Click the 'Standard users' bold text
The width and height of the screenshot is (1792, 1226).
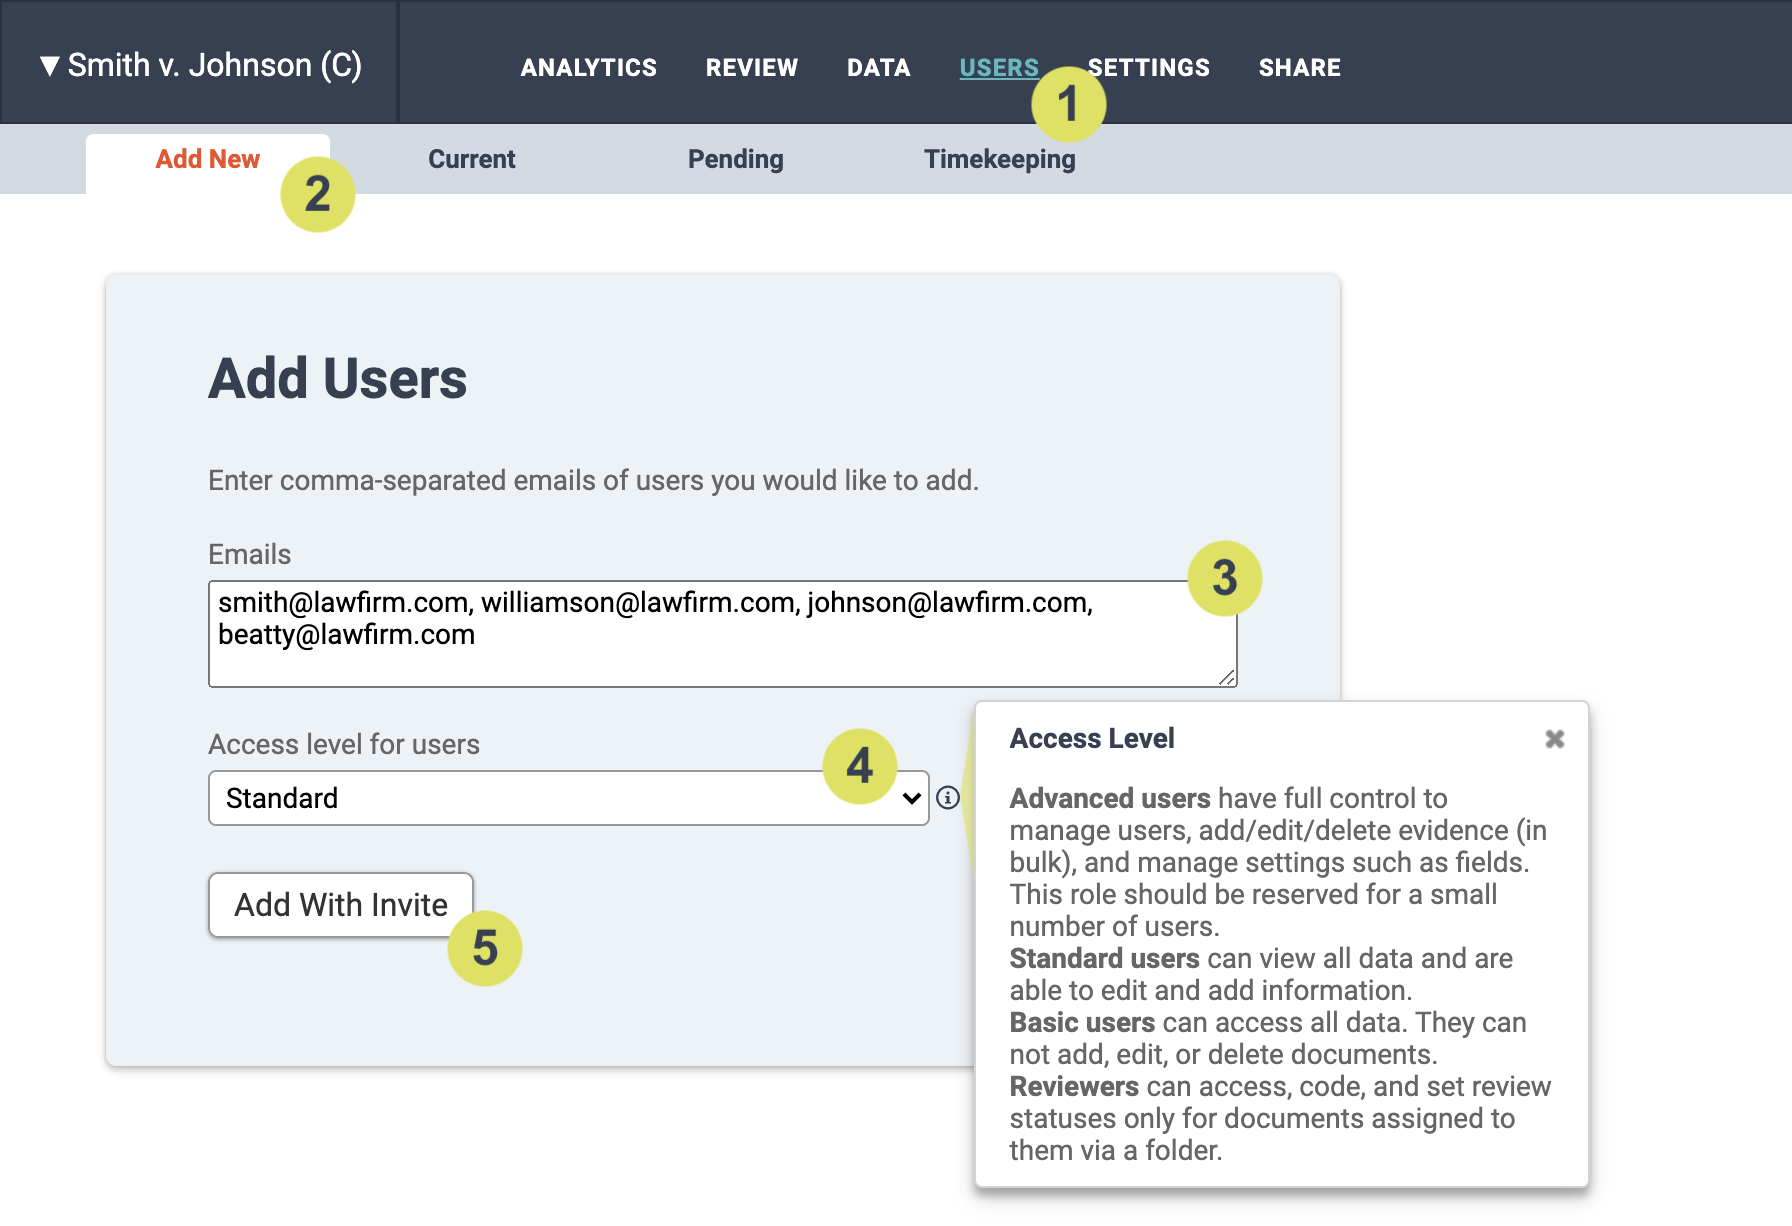pos(1104,959)
